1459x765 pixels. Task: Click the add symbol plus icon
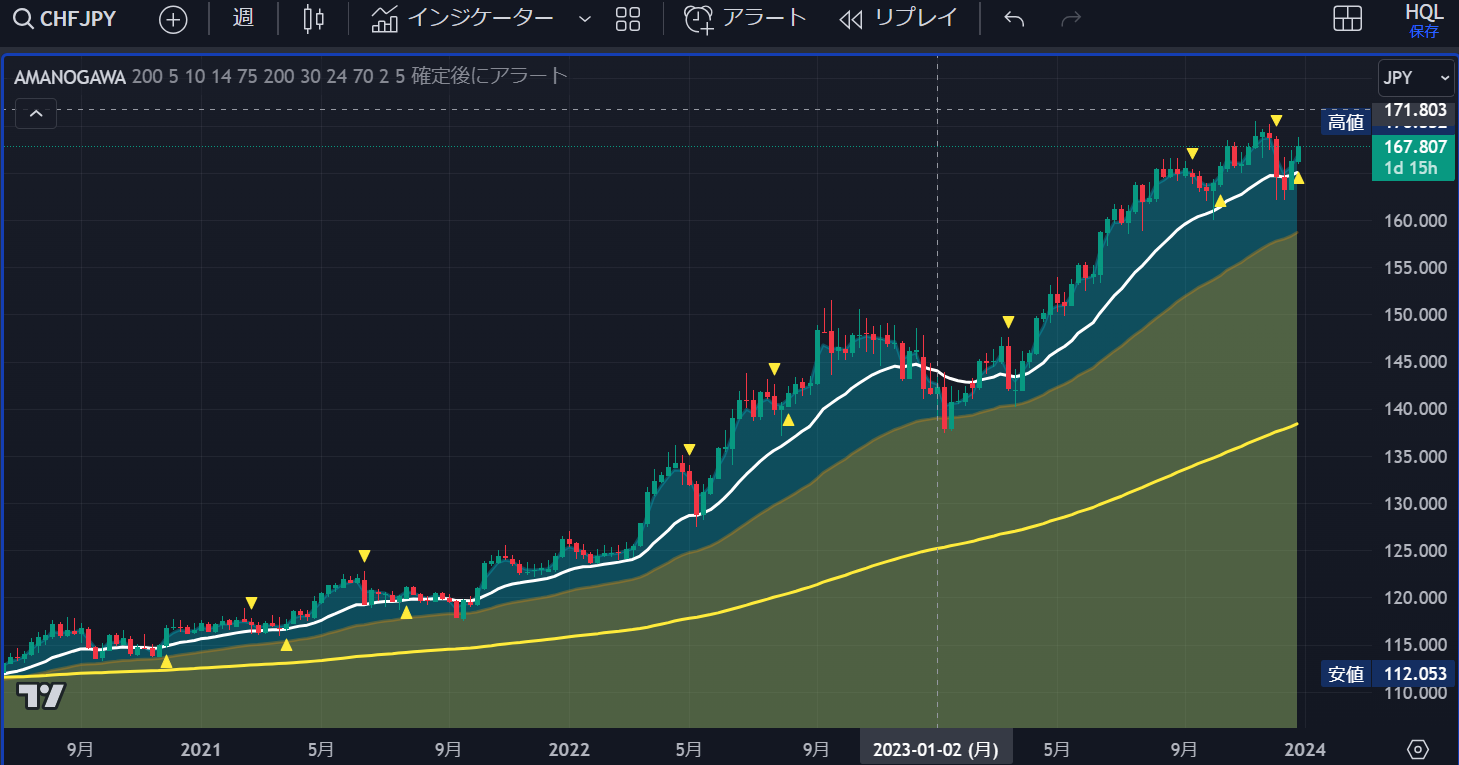173,19
